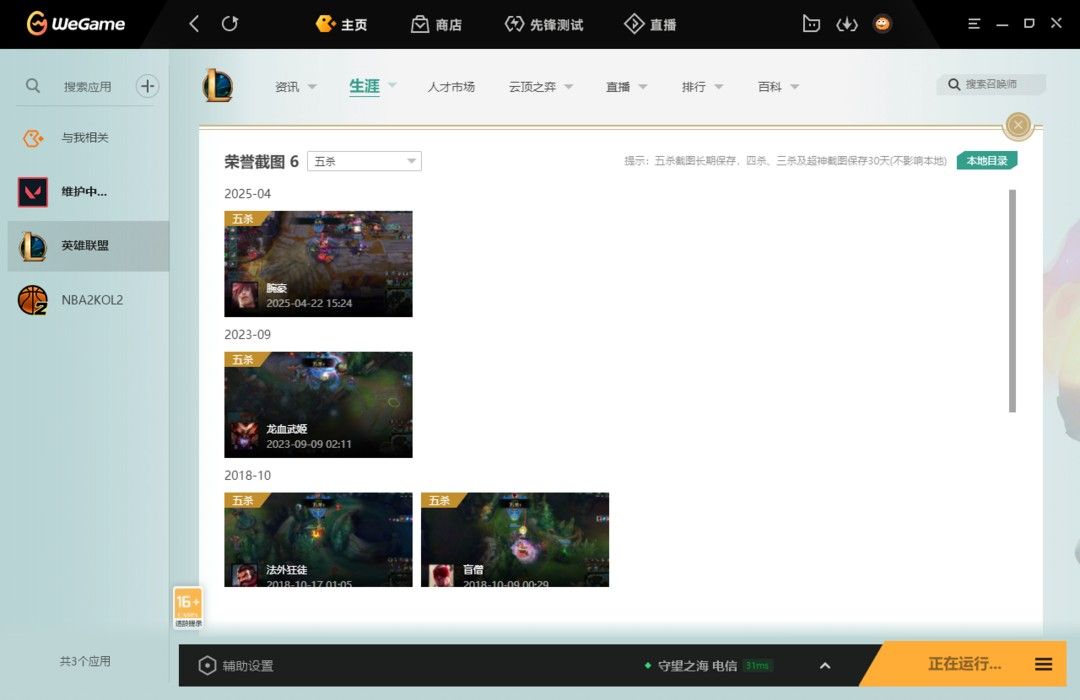The height and width of the screenshot is (700, 1080).
Task: Open the 先锋测试 tab
Action: tap(543, 24)
